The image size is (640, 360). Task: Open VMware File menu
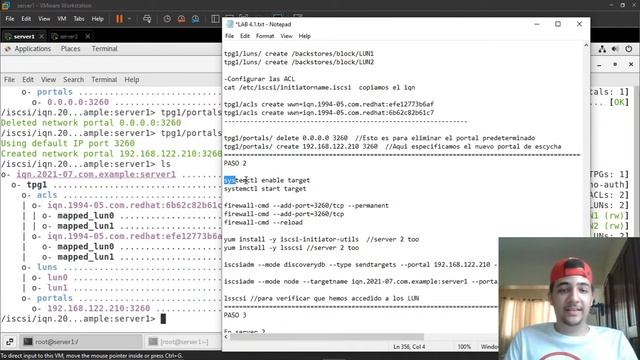(10, 19)
